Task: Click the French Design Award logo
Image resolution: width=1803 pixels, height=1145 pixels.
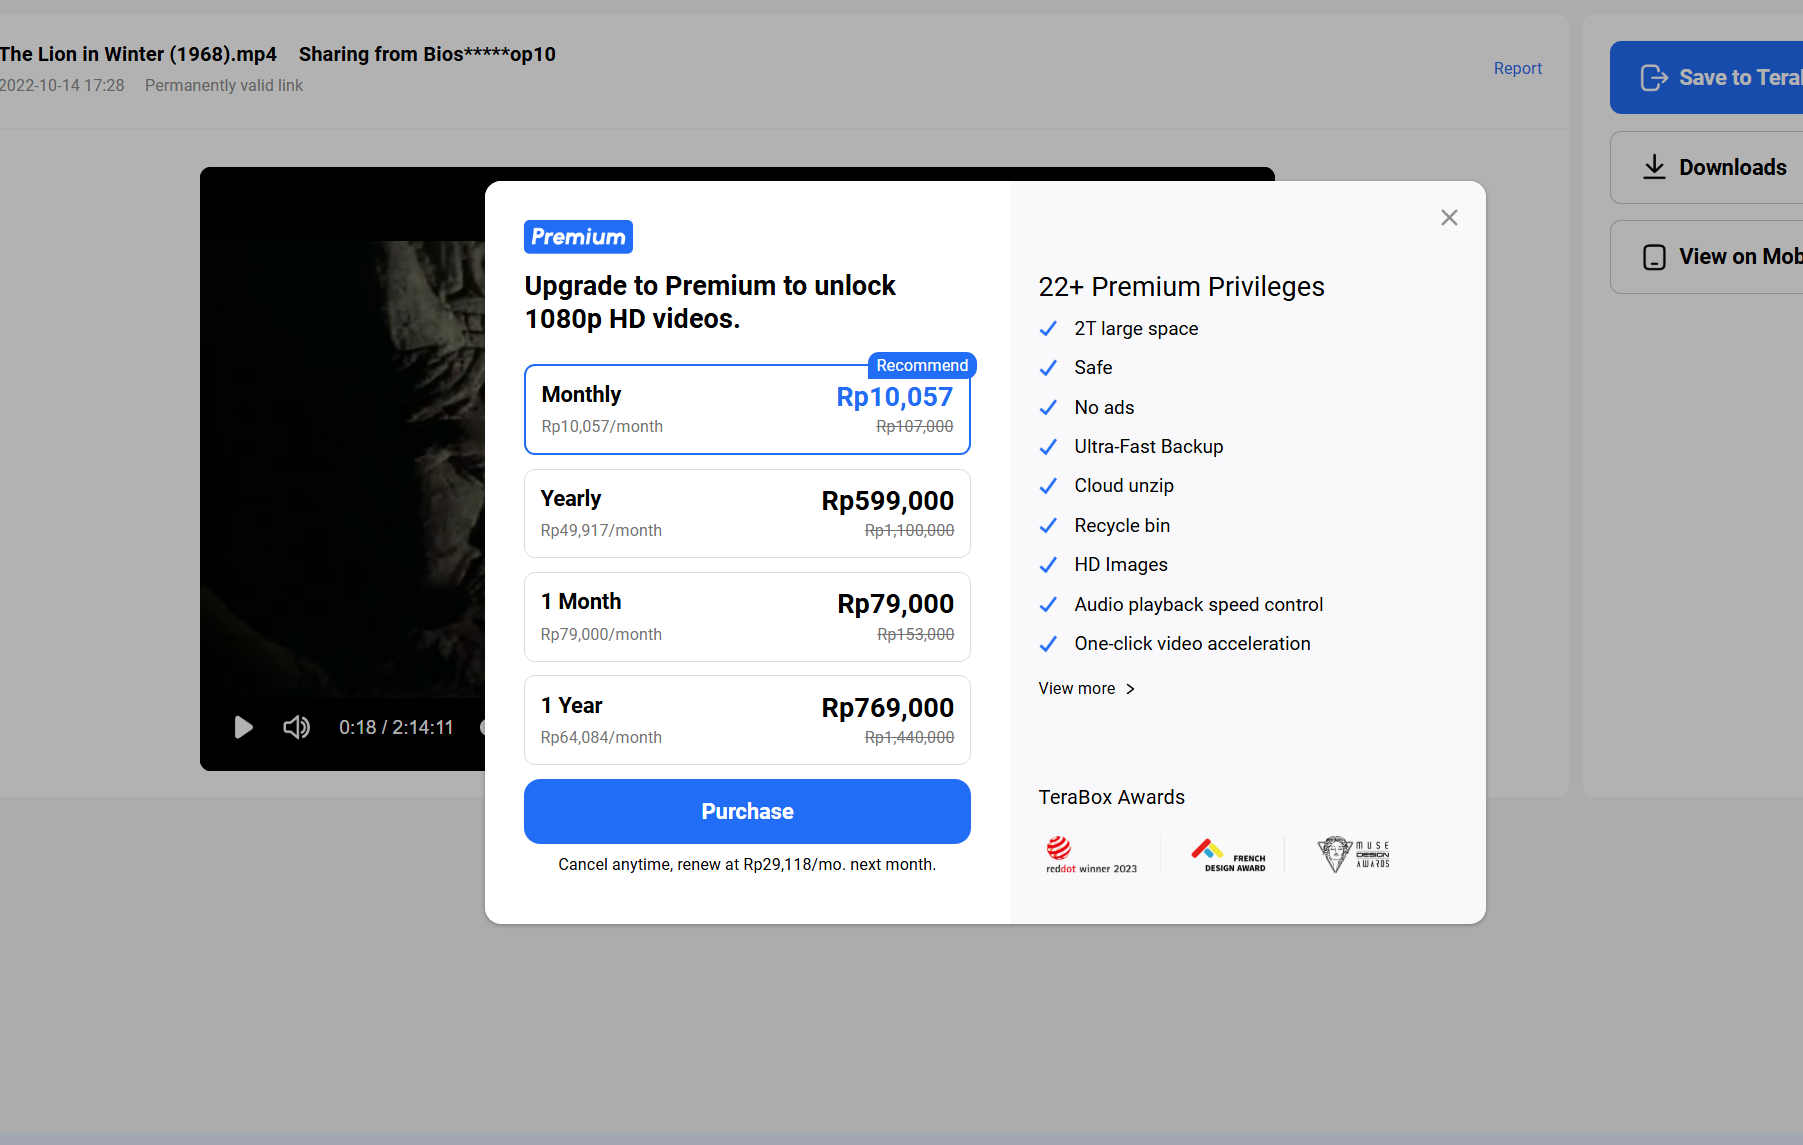Action: coord(1229,855)
